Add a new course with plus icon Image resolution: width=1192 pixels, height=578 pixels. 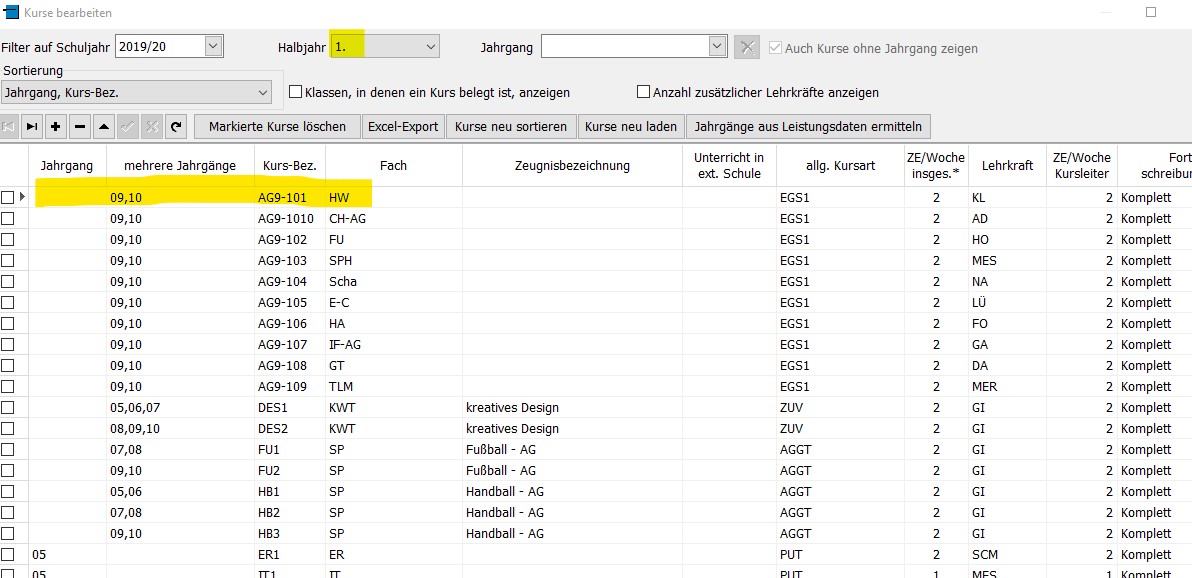coord(55,126)
